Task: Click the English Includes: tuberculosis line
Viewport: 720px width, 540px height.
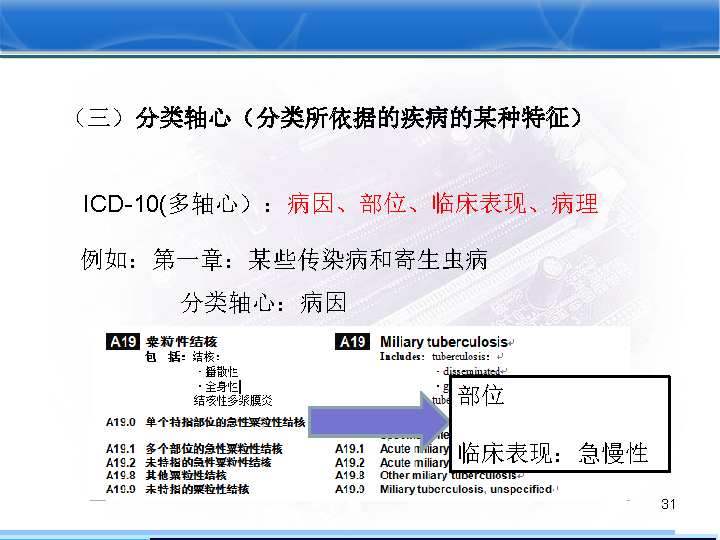Action: 440,356
